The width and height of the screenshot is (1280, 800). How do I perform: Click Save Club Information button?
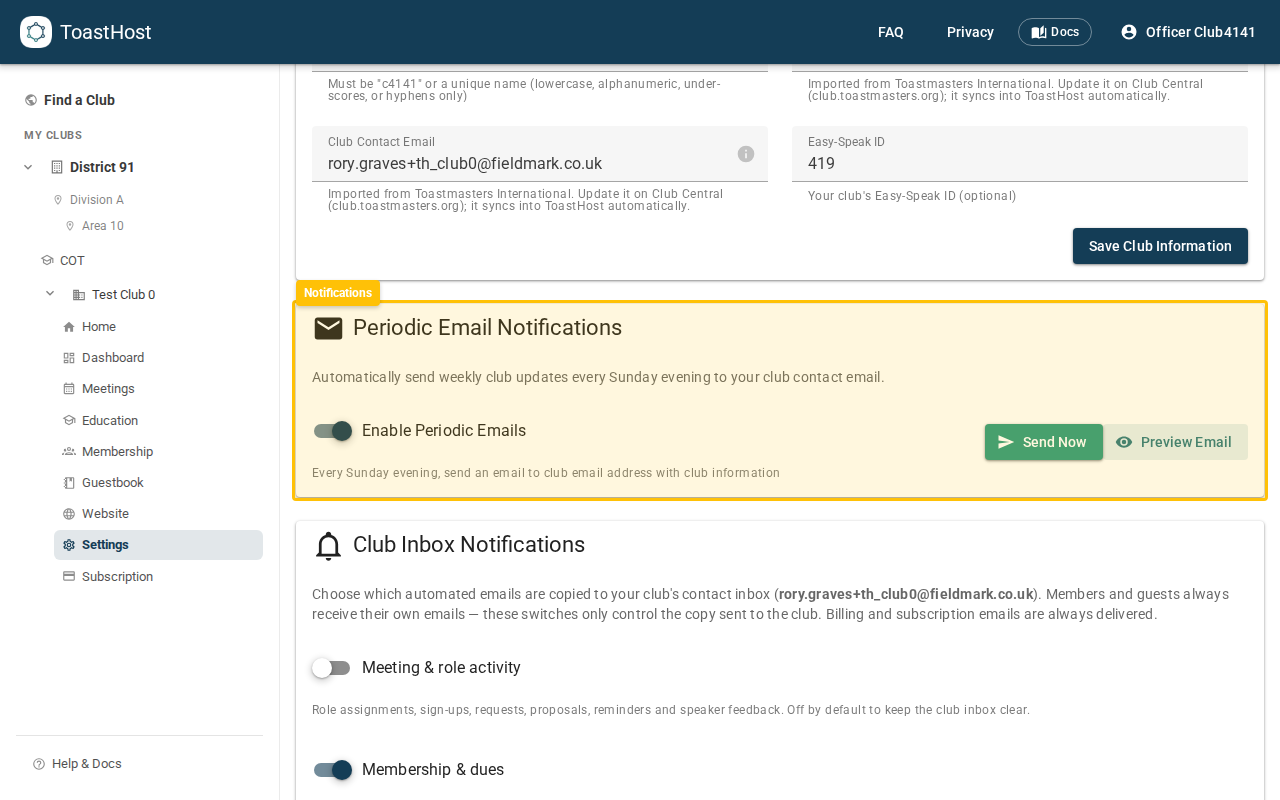pyautogui.click(x=1160, y=246)
